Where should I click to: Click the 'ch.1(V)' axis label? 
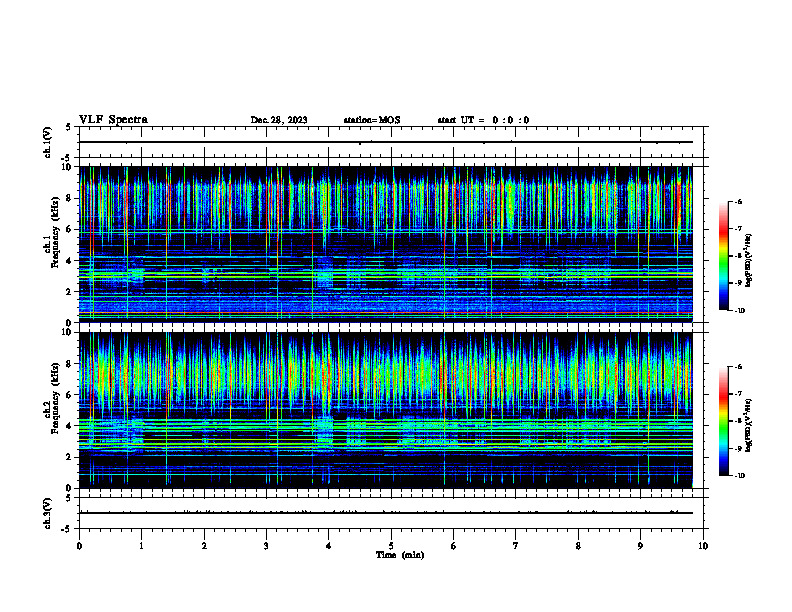47,142
